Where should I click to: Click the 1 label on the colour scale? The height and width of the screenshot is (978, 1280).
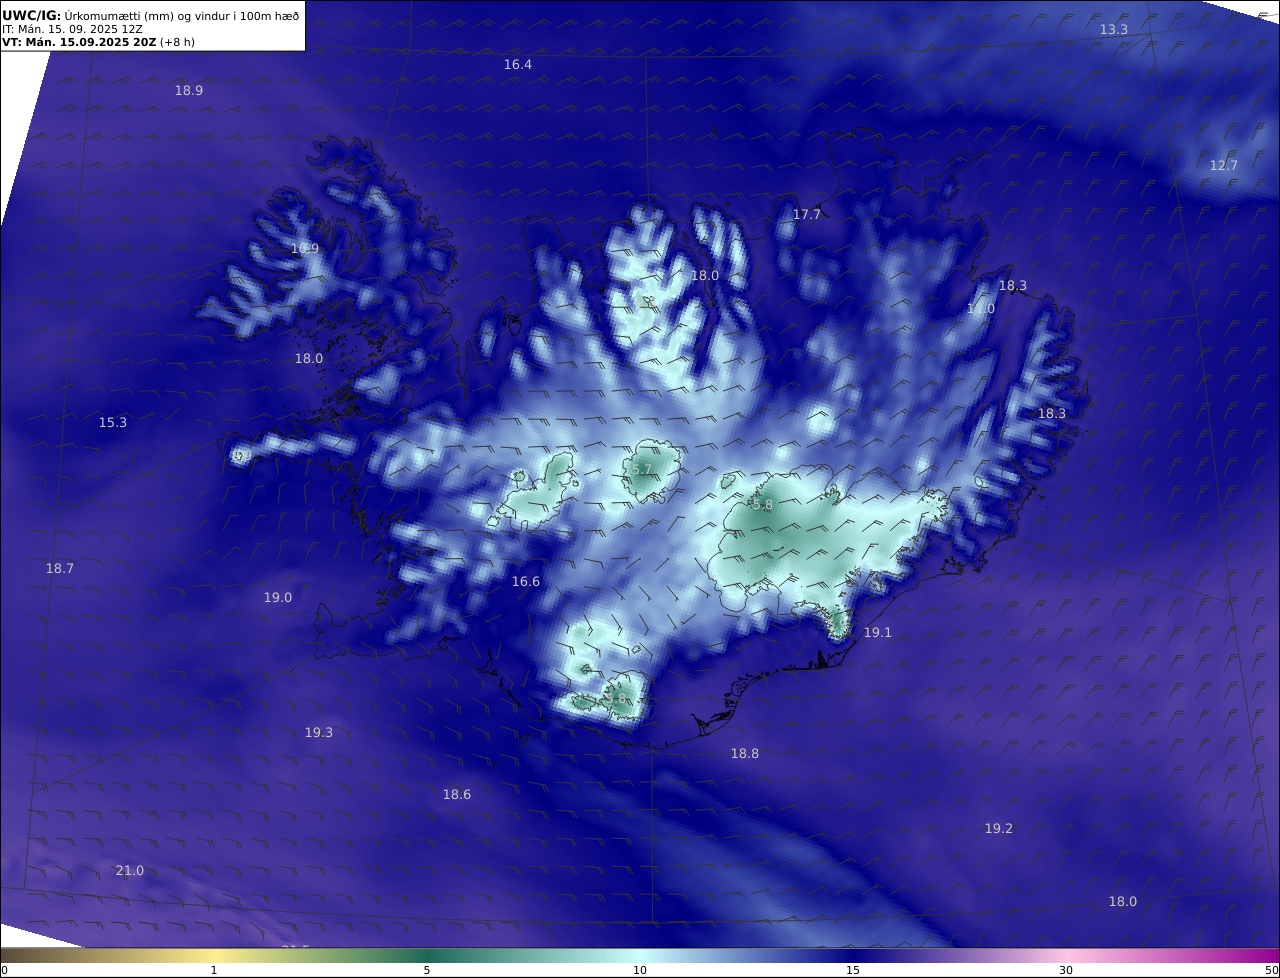pos(214,970)
